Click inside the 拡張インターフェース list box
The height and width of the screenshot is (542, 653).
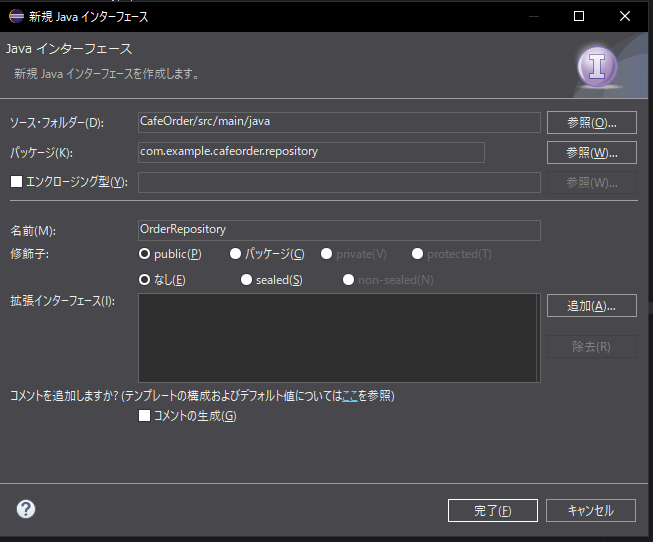coord(339,338)
